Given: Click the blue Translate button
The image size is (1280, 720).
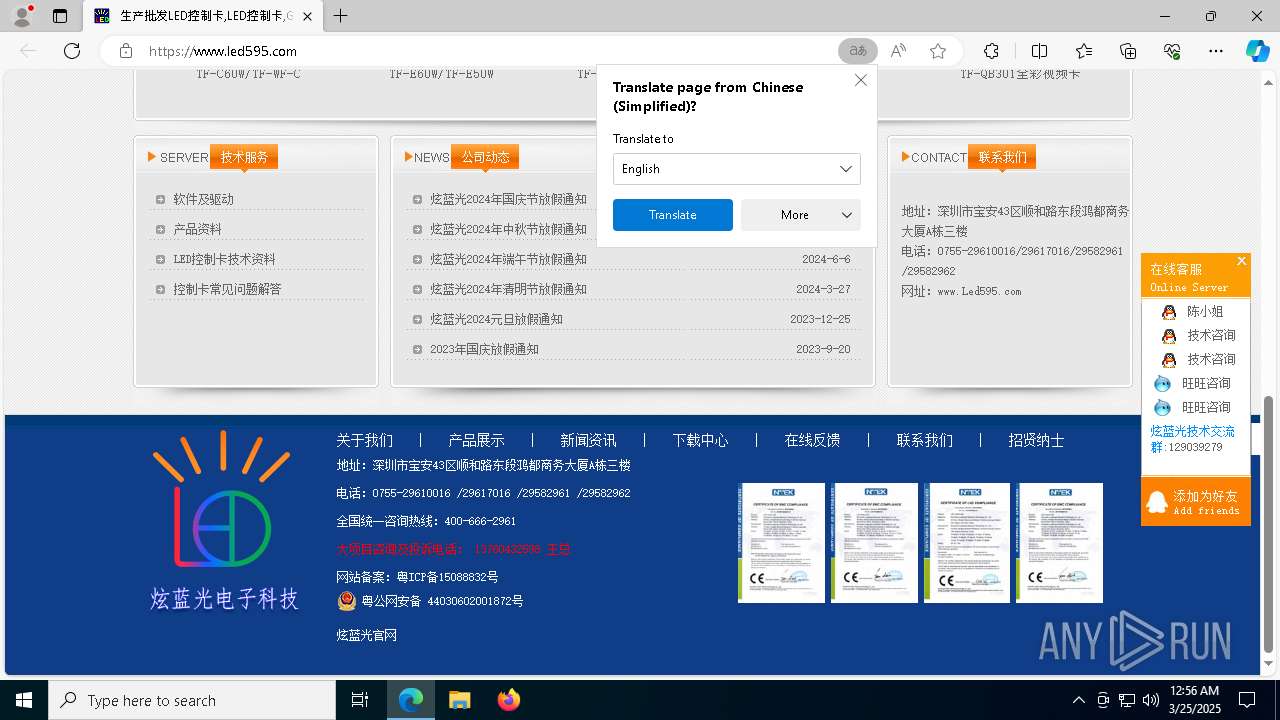Looking at the screenshot, I should click(673, 215).
